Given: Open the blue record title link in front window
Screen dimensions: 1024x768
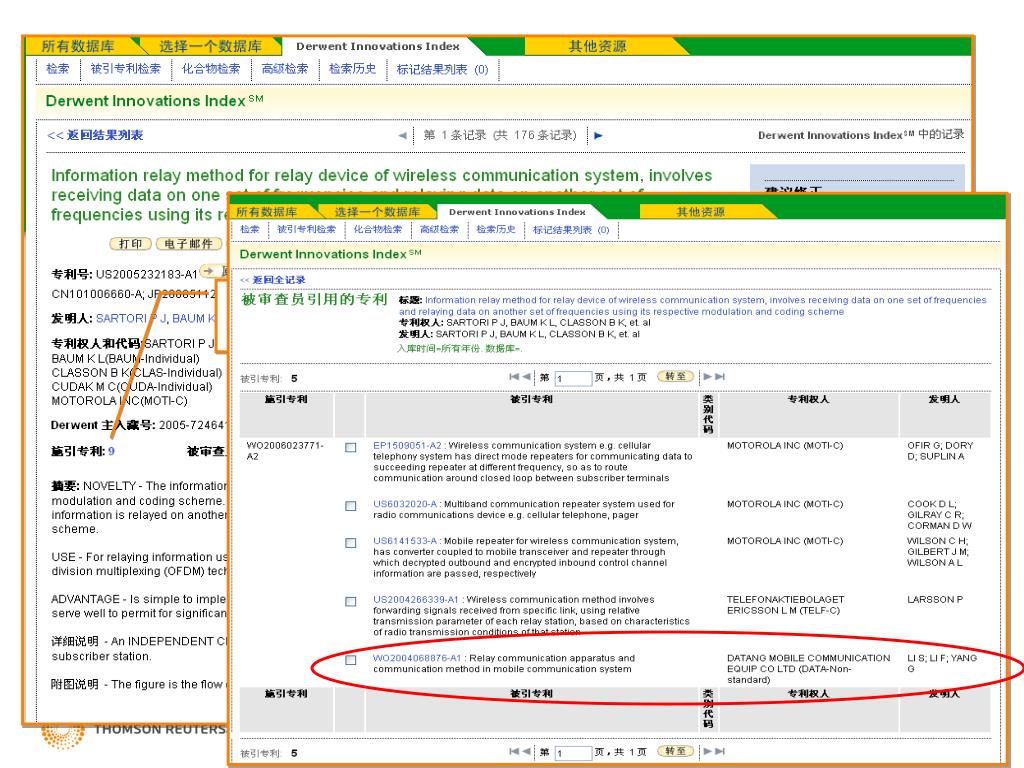Looking at the screenshot, I should click(x=693, y=306).
